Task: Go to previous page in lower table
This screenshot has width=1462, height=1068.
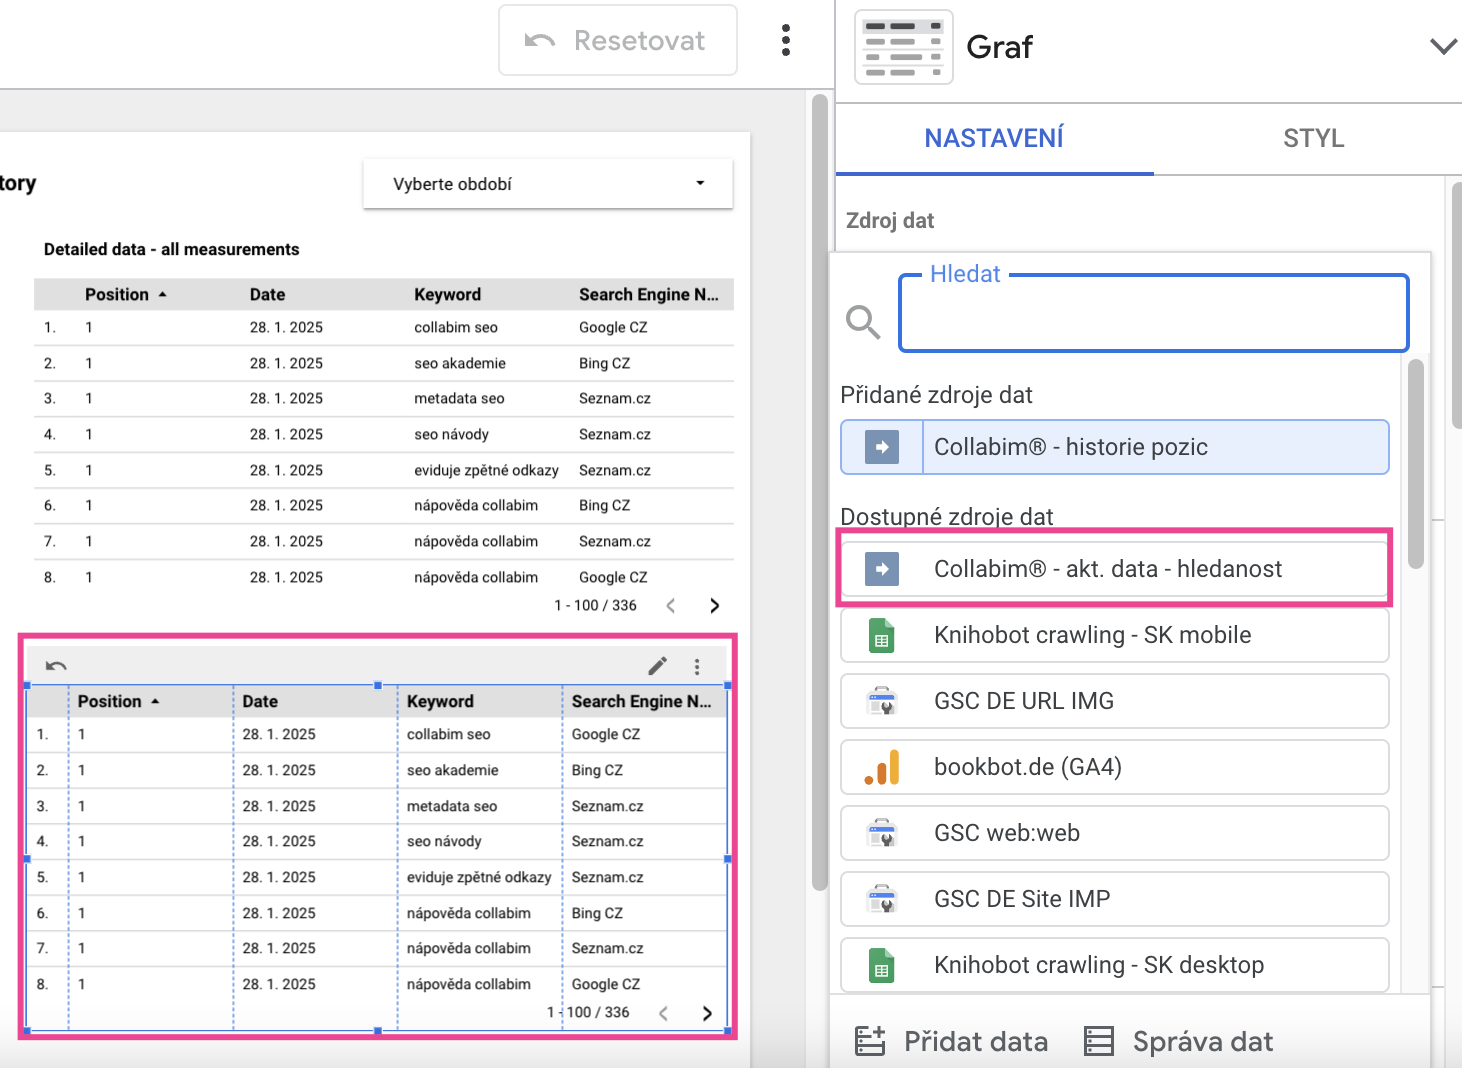Action: [x=664, y=1013]
